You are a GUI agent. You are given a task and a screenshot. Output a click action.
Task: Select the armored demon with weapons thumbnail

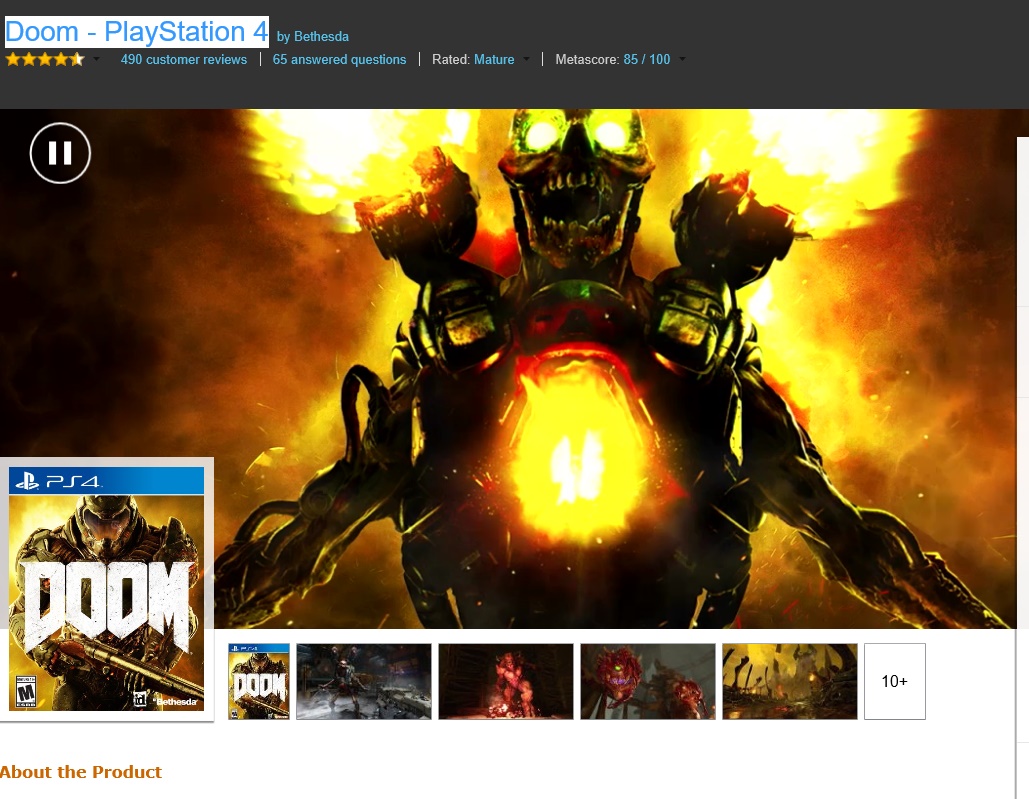(x=364, y=681)
